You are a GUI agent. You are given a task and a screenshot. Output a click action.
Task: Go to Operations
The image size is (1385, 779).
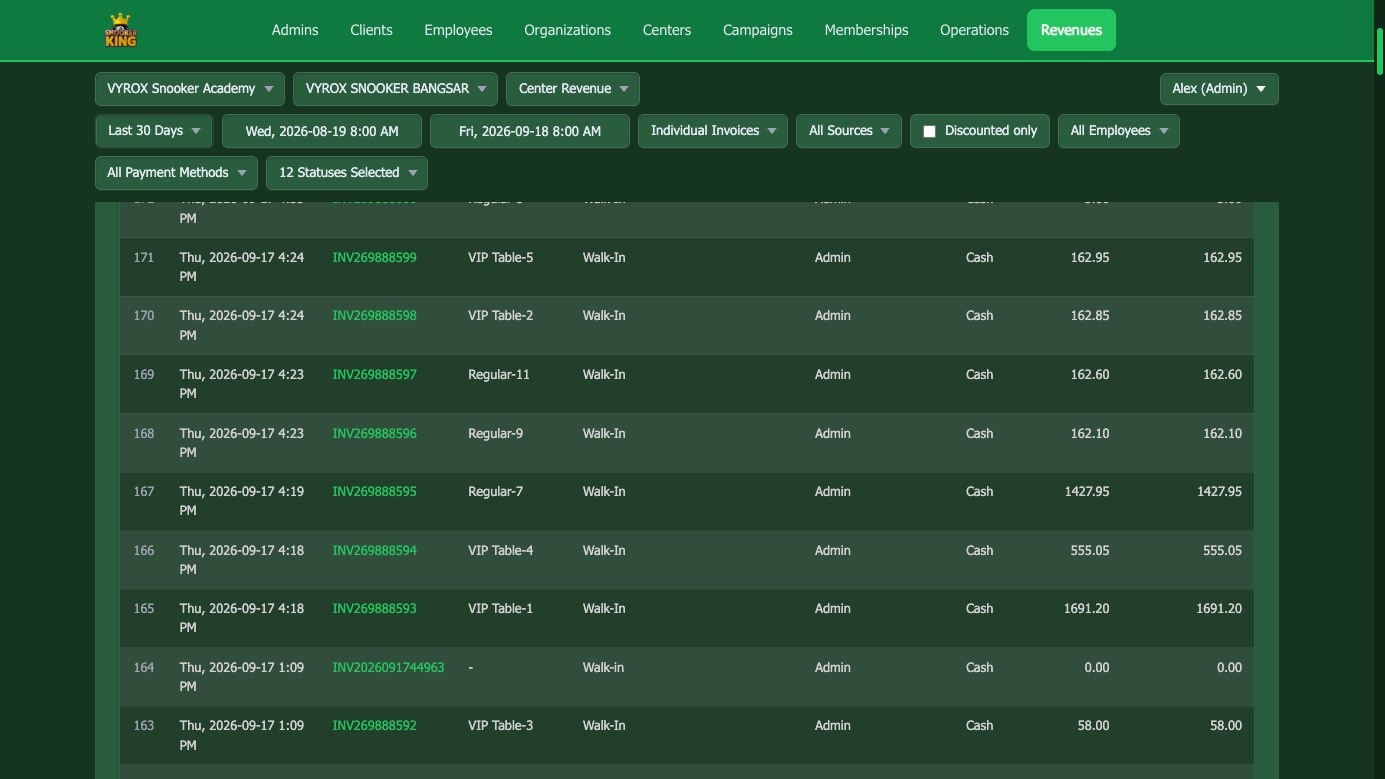click(x=974, y=30)
